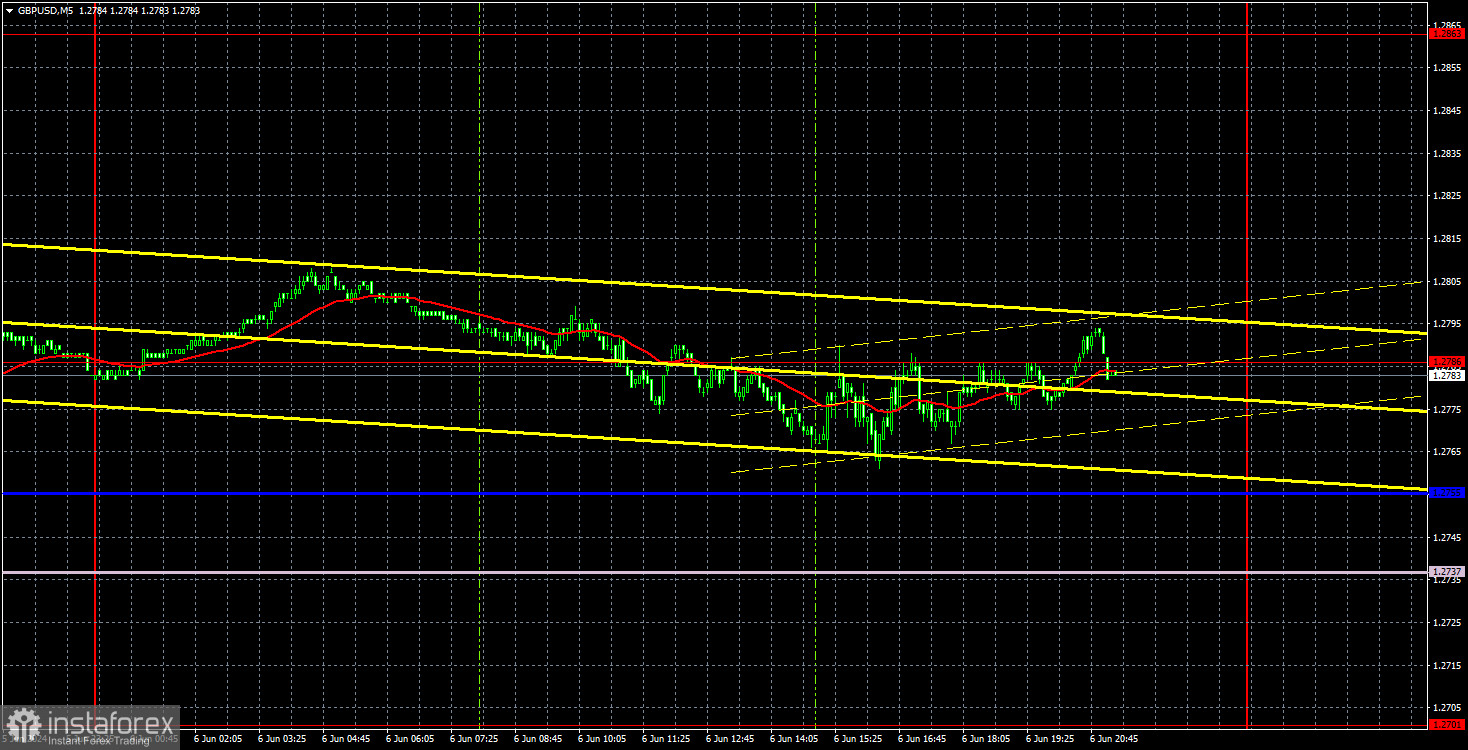Image resolution: width=1468 pixels, height=750 pixels.
Task: Pick the 1.2715 price scale label
Action: pyautogui.click(x=1447, y=666)
